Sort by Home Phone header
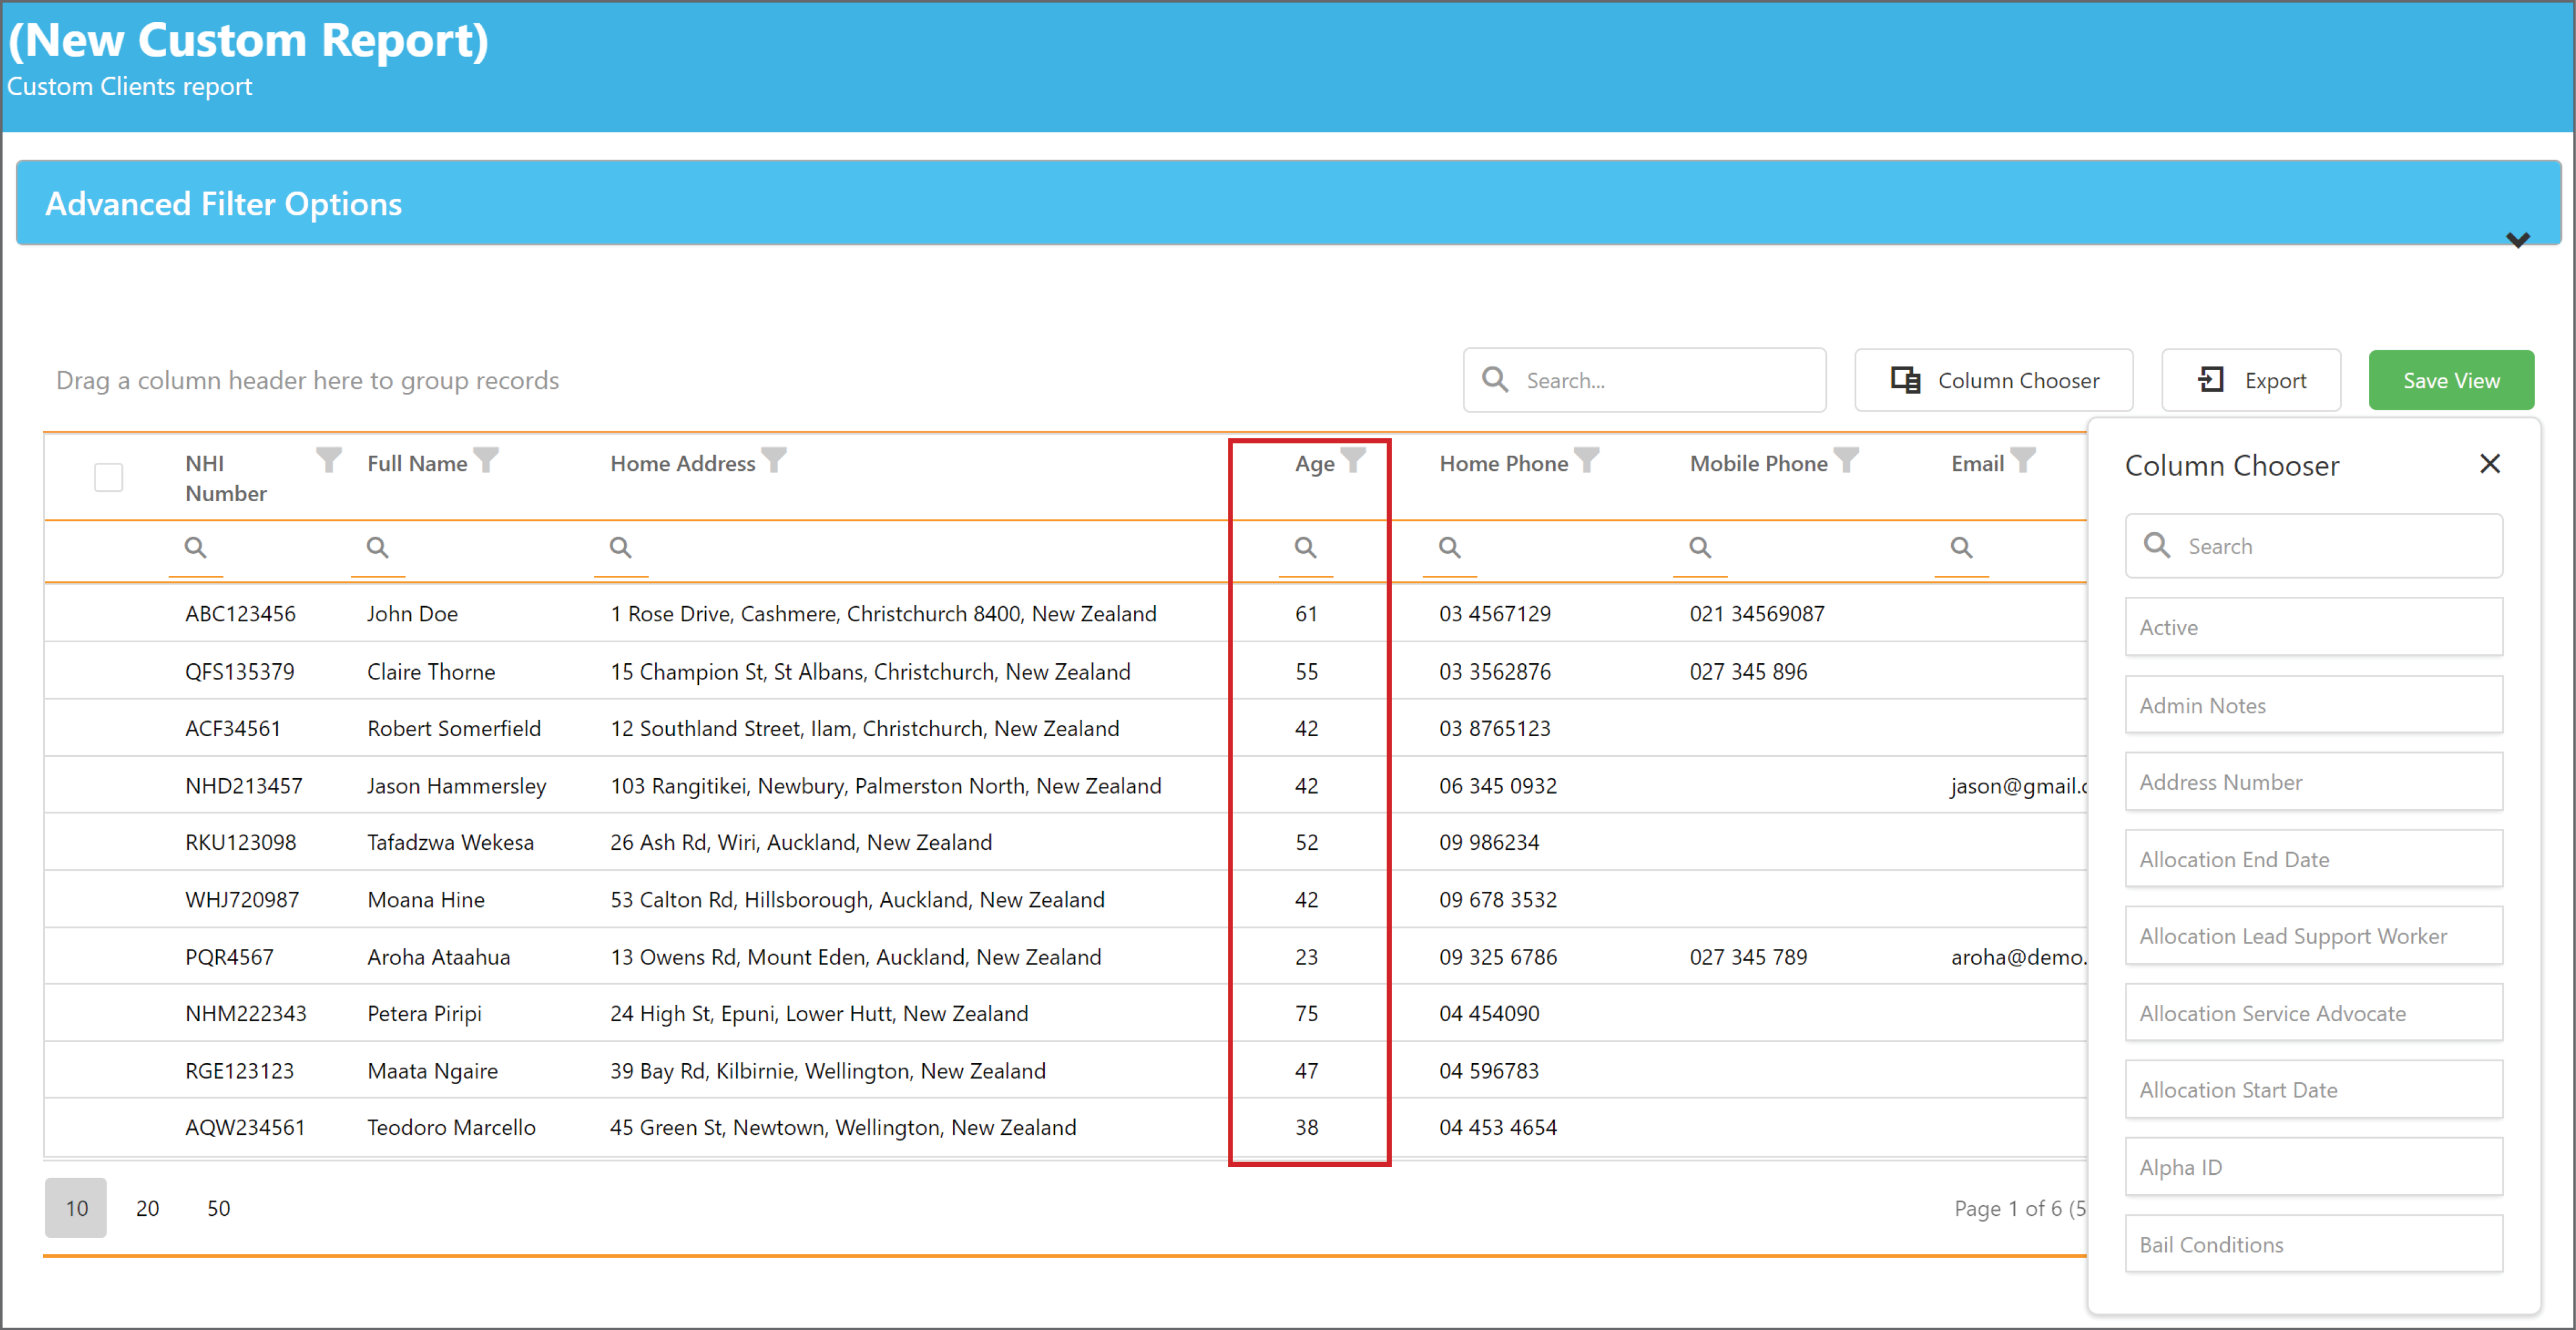 click(1503, 463)
